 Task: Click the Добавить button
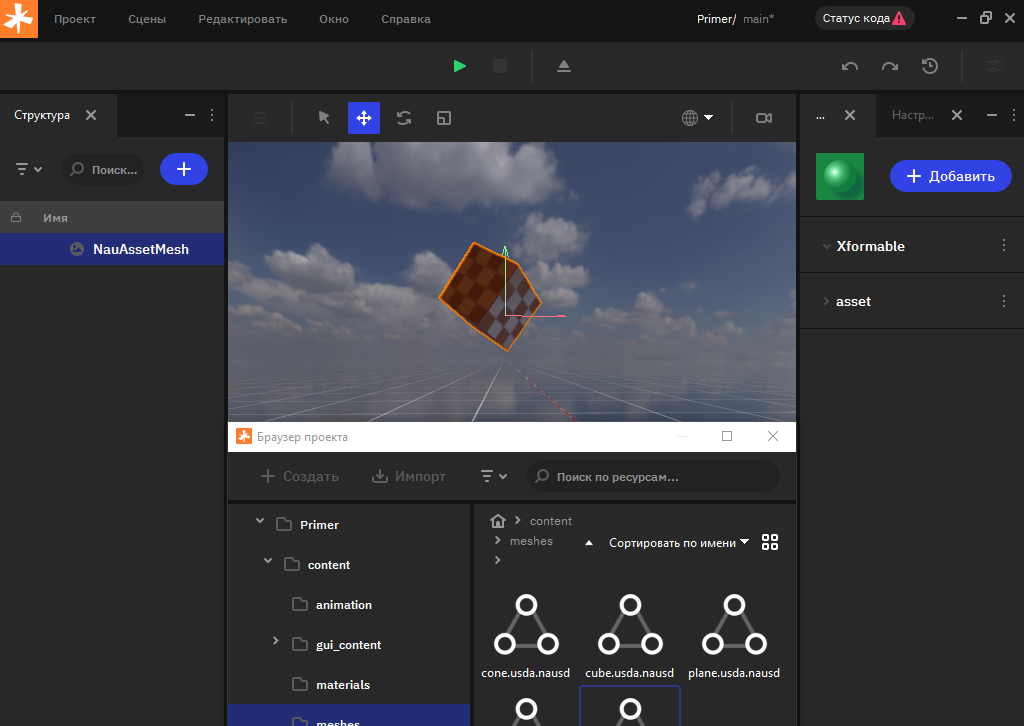[x=951, y=176]
